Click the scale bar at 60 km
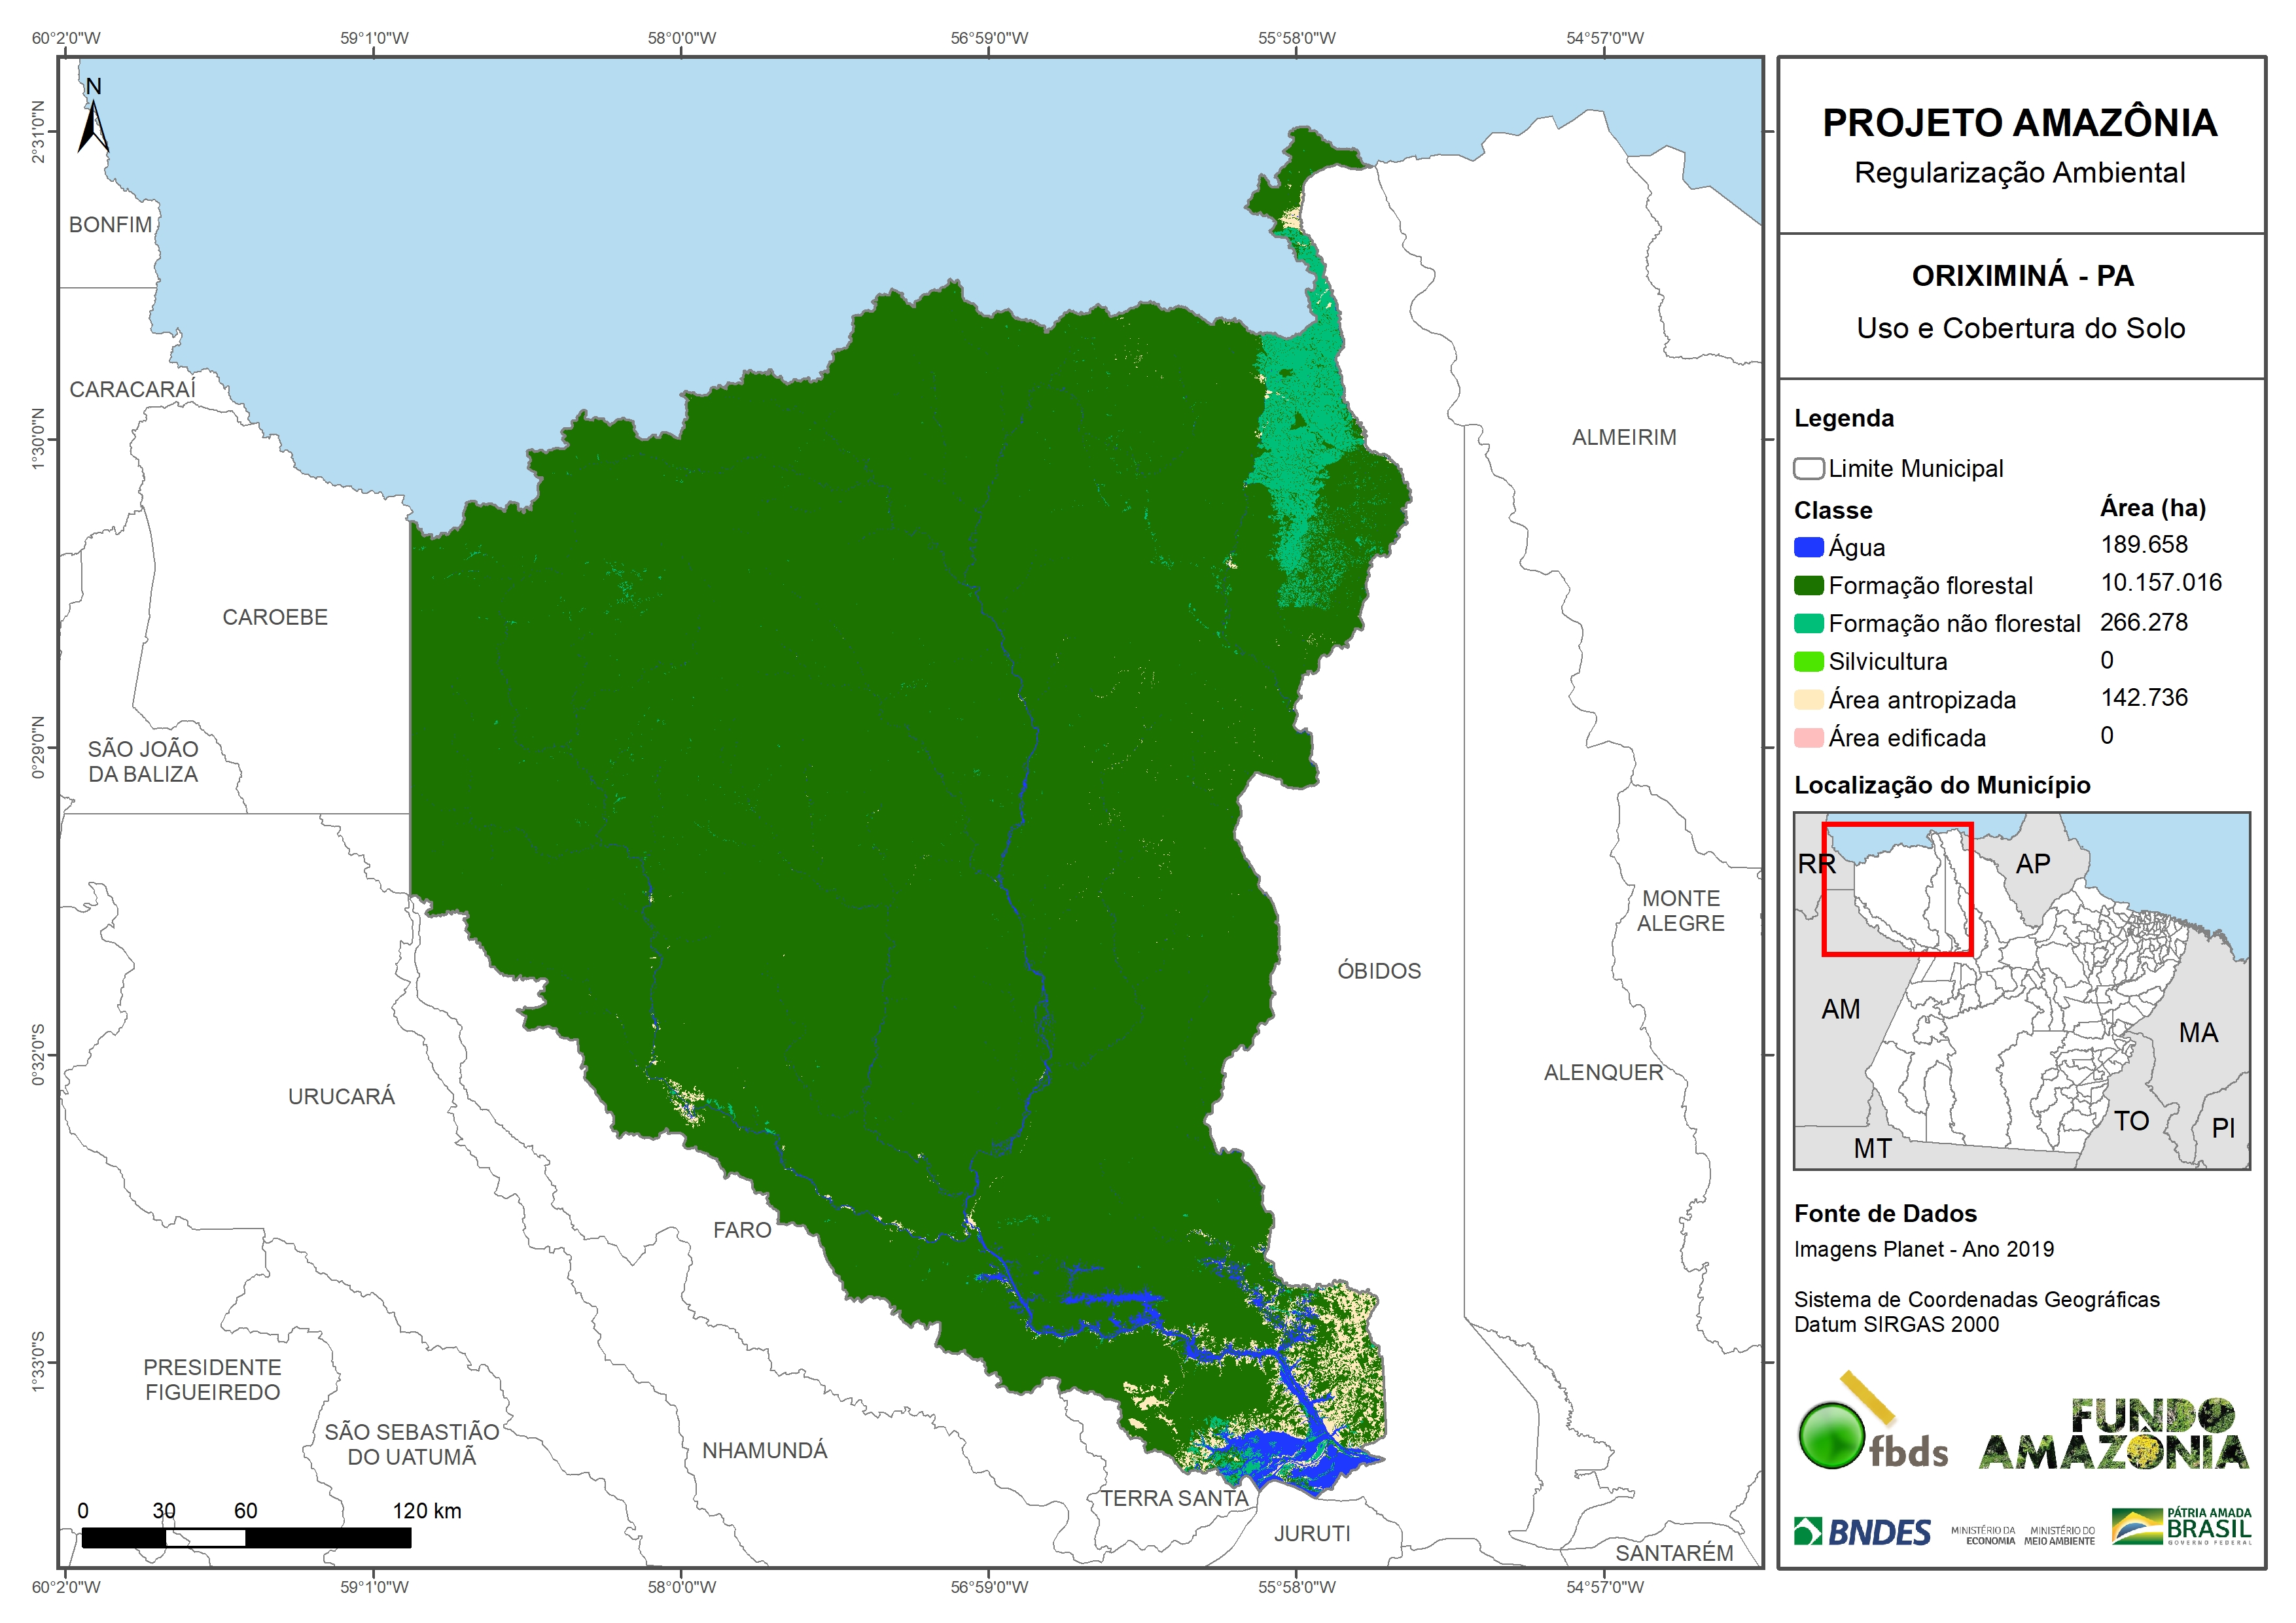This screenshot has height=1623, width=2296. pyautogui.click(x=246, y=1538)
